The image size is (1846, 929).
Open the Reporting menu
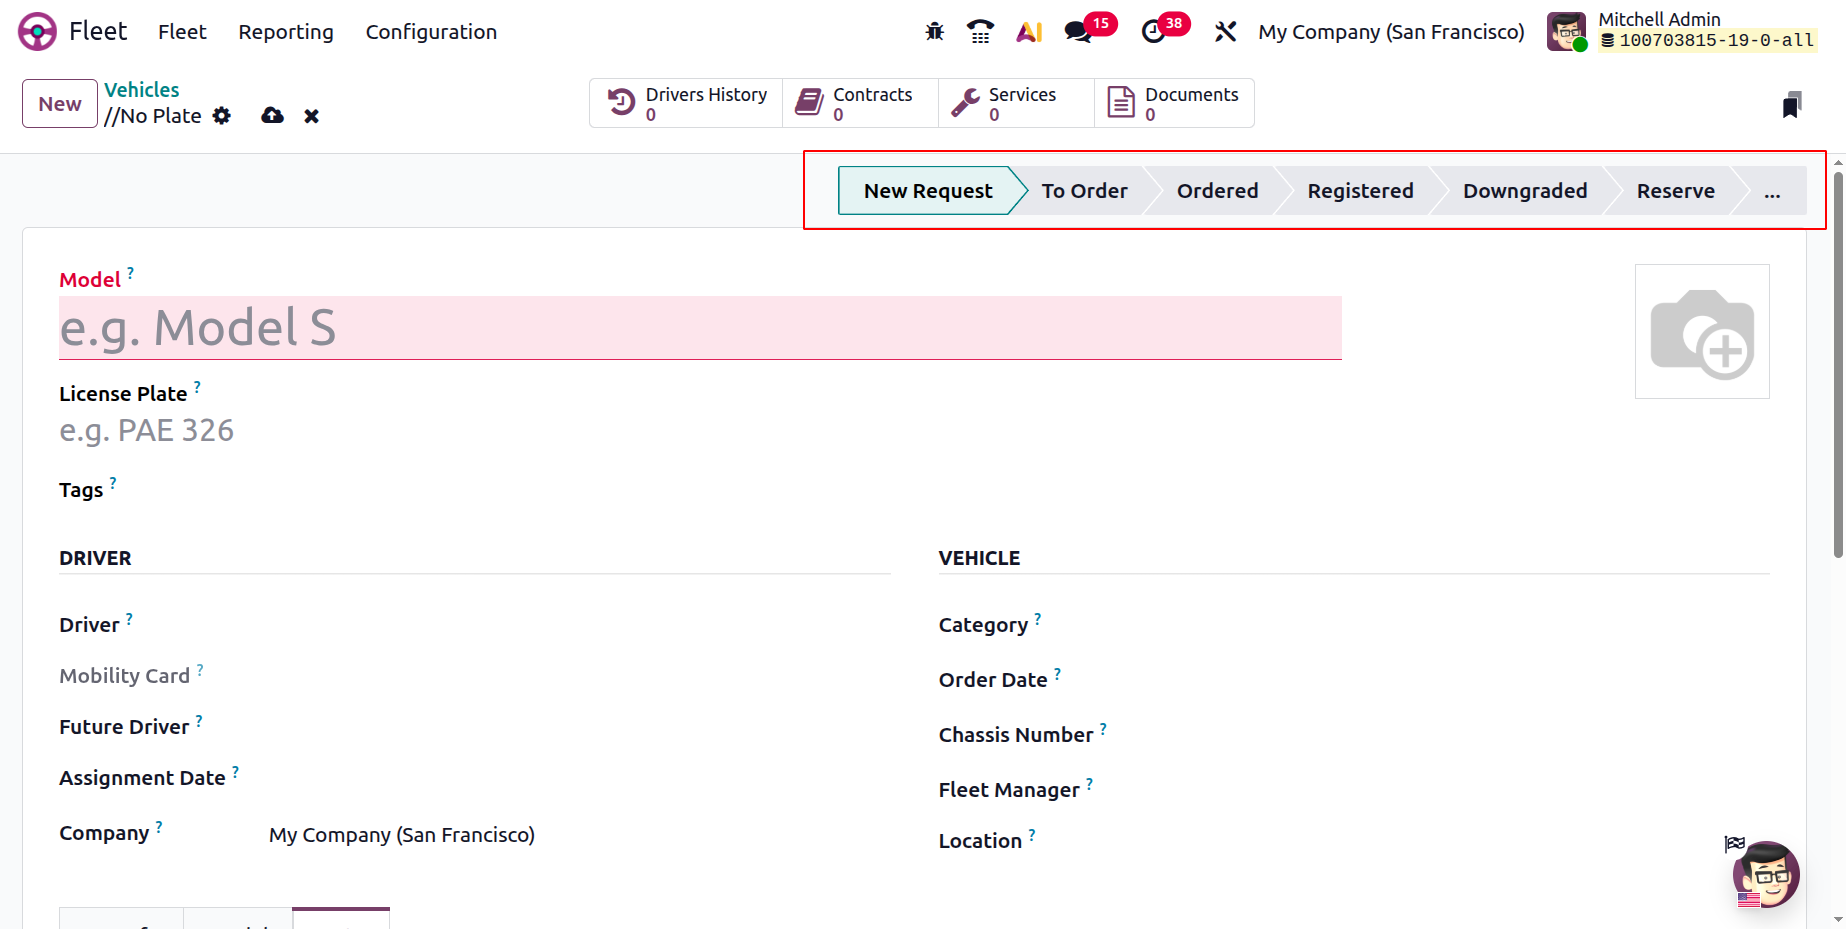point(286,32)
